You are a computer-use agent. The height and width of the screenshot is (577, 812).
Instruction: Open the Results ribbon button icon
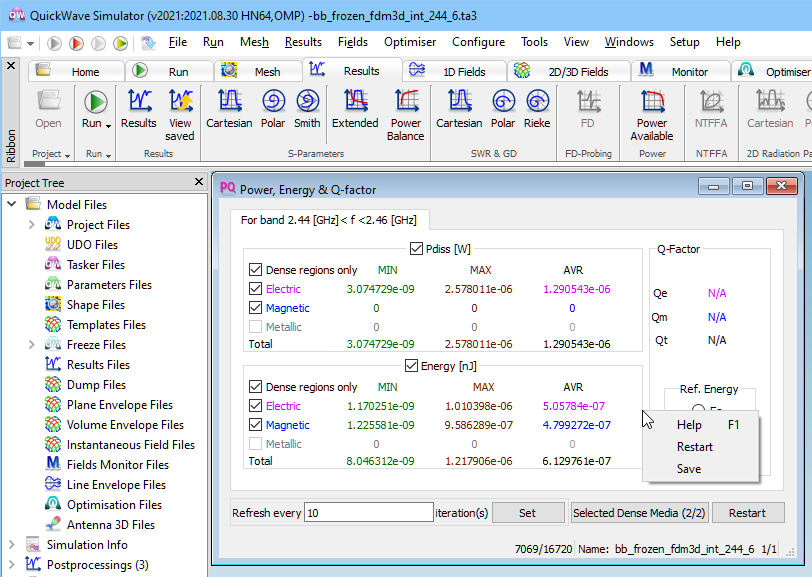pos(139,100)
